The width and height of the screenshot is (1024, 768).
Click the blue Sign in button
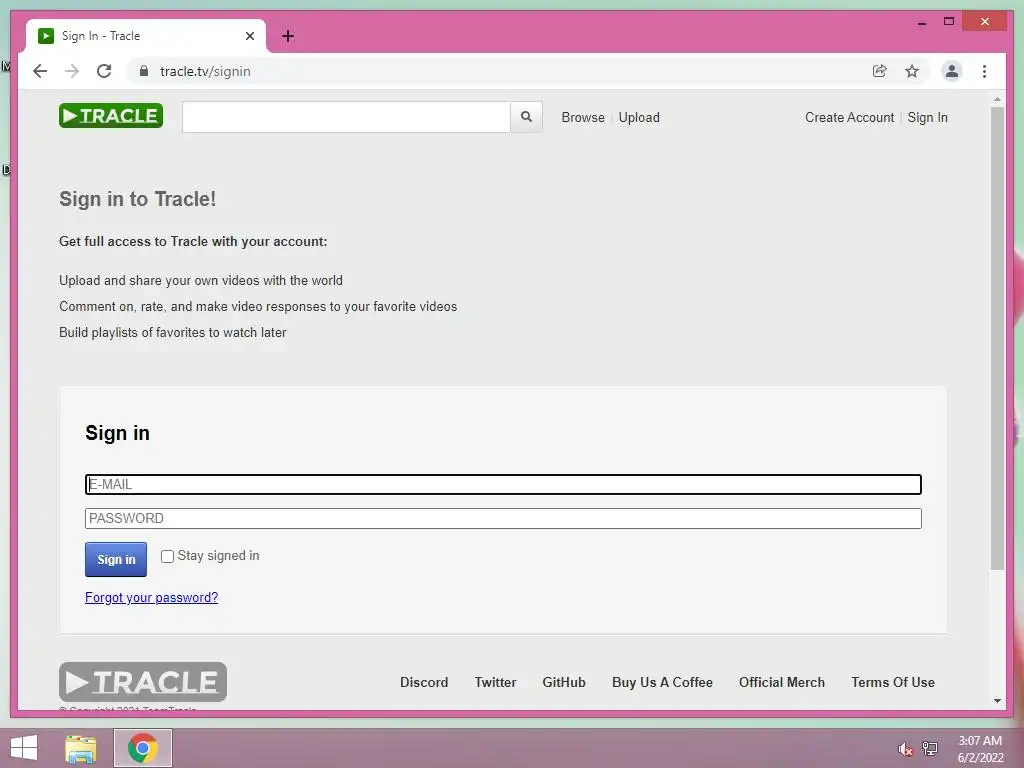pyautogui.click(x=116, y=559)
